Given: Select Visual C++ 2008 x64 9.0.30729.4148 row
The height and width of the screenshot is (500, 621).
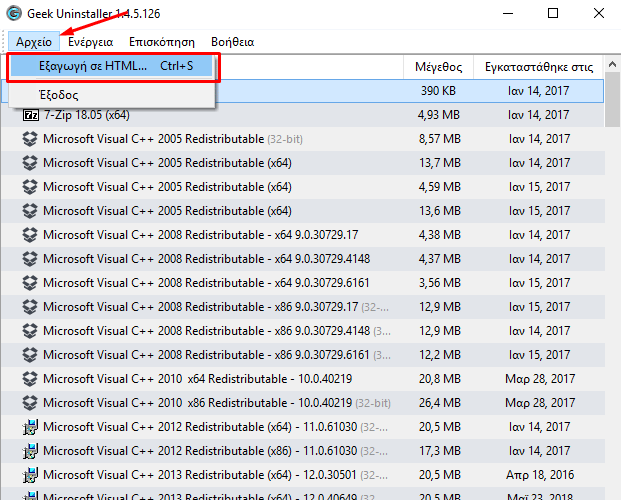Looking at the screenshot, I should [303, 259].
